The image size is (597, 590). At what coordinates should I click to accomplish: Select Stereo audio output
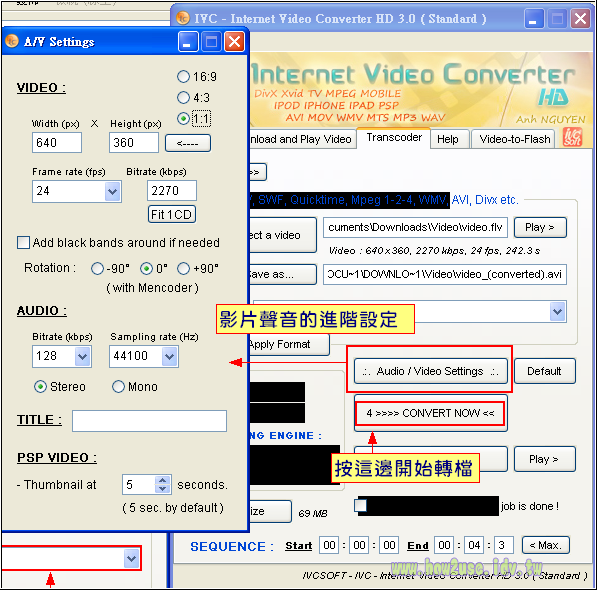pyautogui.click(x=40, y=387)
